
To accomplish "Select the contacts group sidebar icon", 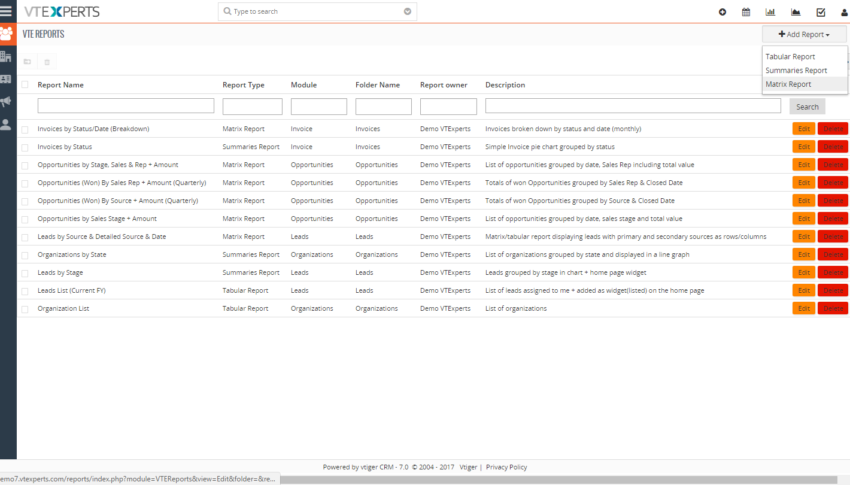I will point(7,34).
